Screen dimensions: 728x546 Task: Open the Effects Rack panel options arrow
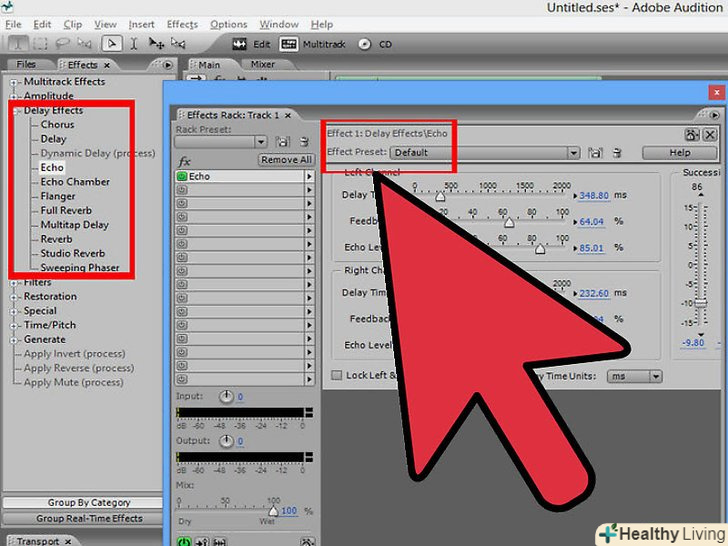[x=715, y=115]
